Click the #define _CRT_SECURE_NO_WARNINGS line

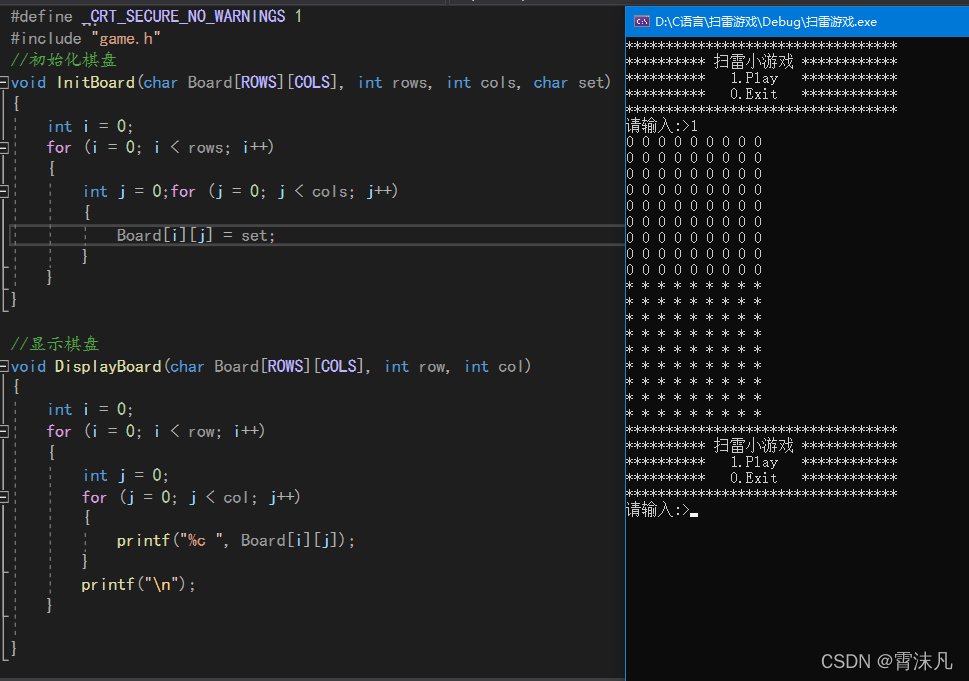156,16
